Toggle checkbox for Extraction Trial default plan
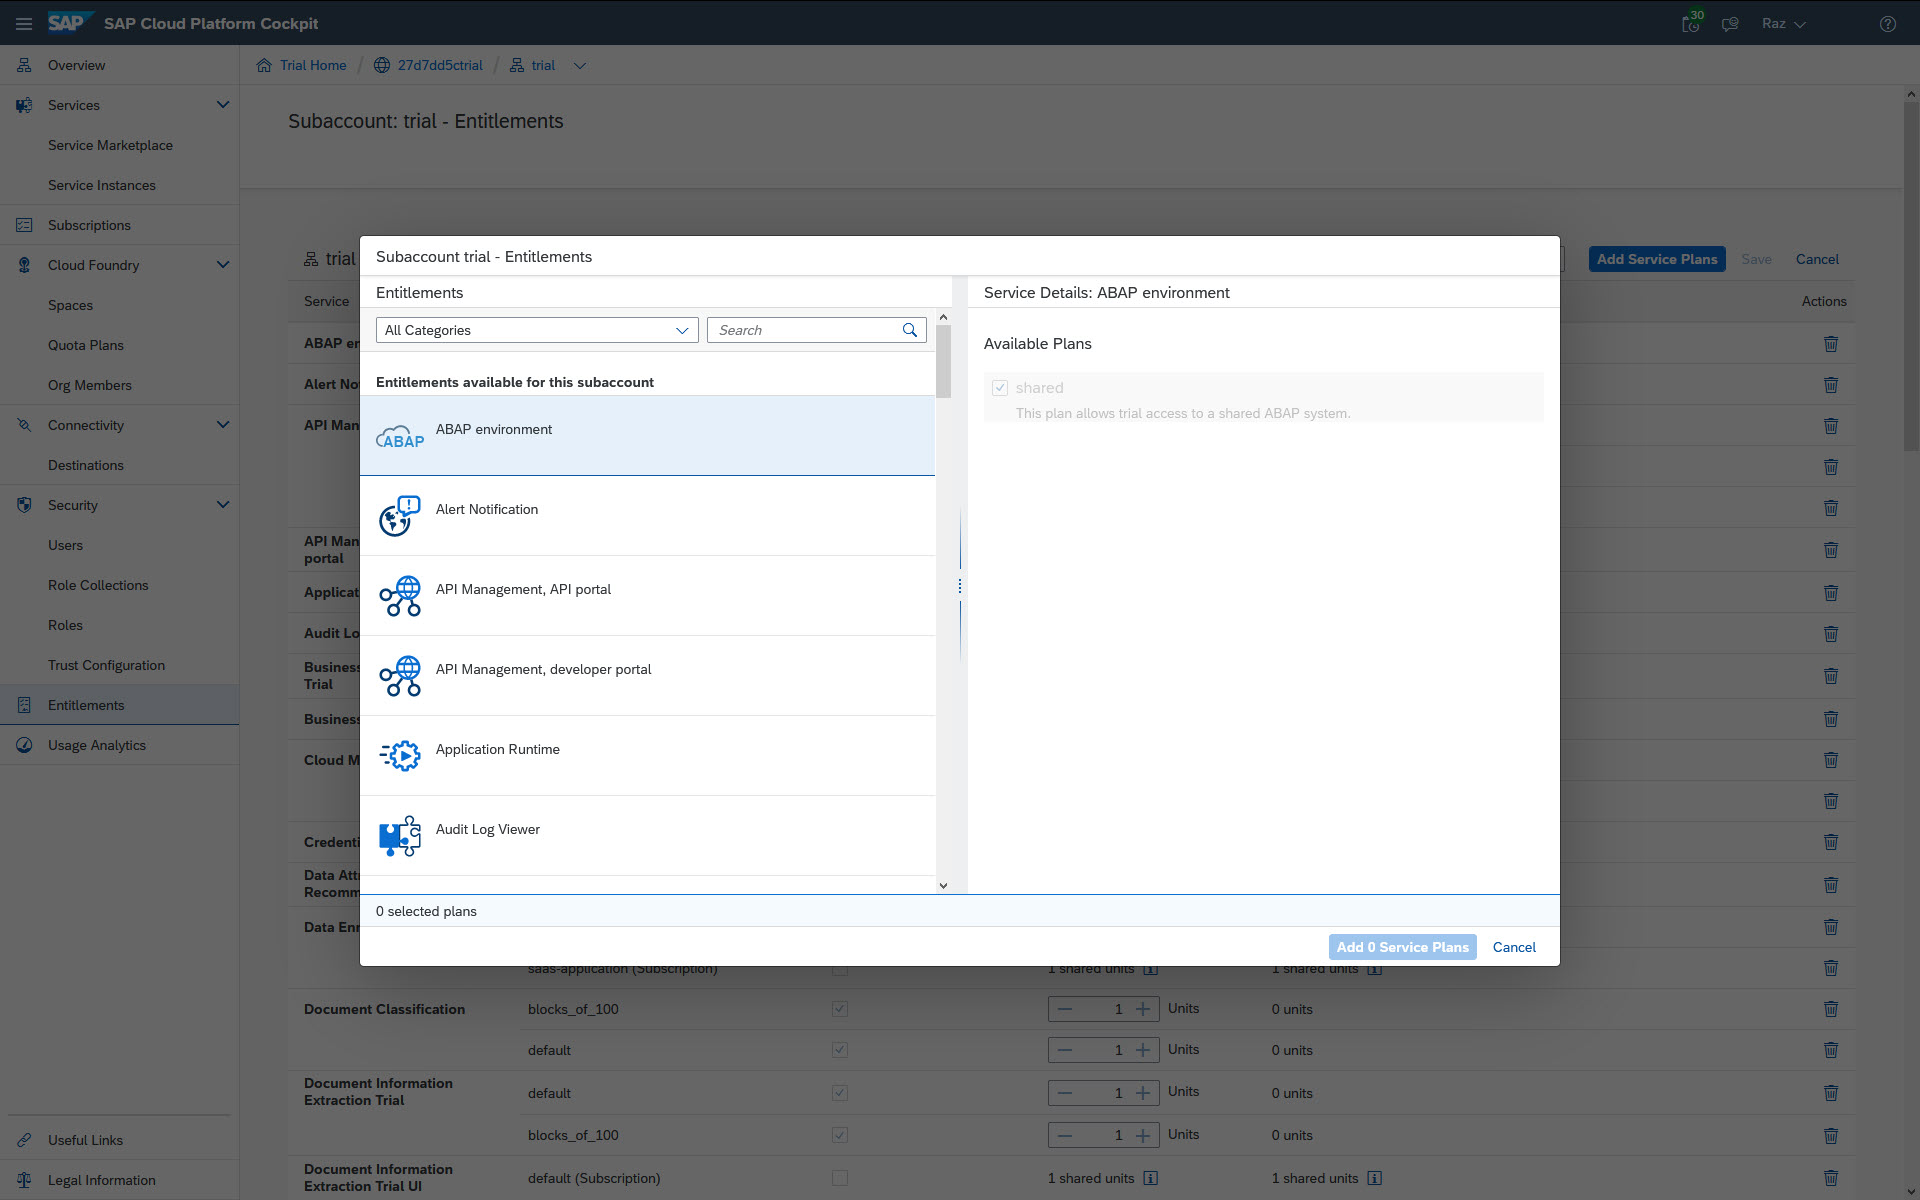This screenshot has height=1200, width=1920. pyautogui.click(x=840, y=1093)
